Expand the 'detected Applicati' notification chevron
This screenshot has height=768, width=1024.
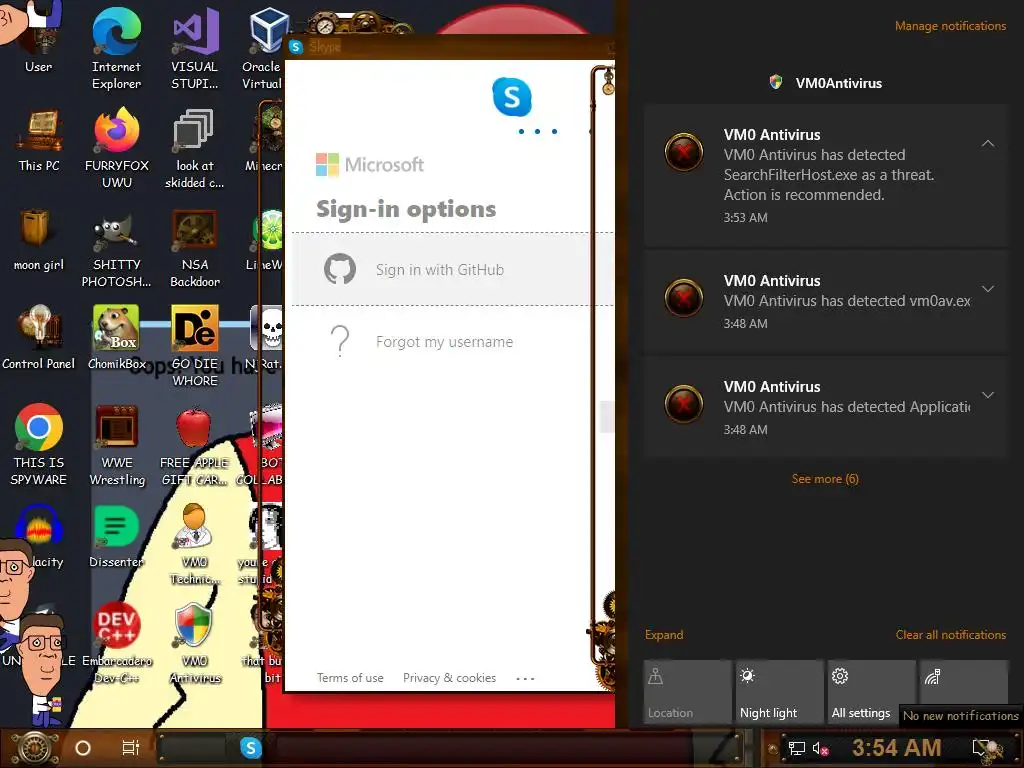[x=988, y=395]
